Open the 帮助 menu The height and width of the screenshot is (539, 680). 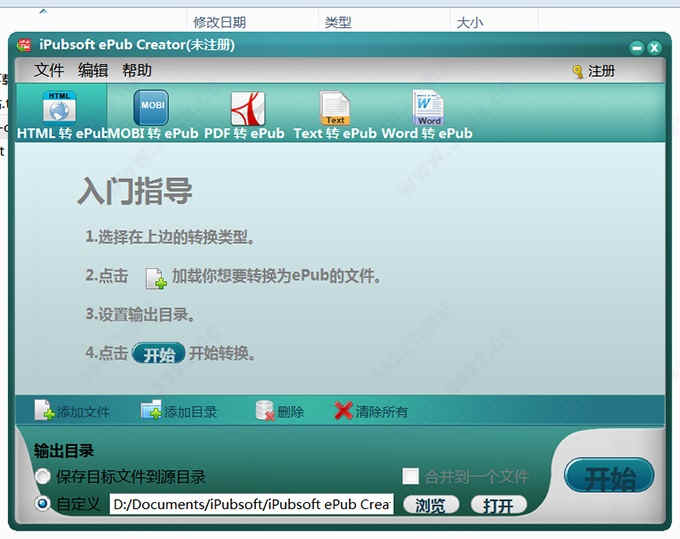(137, 70)
